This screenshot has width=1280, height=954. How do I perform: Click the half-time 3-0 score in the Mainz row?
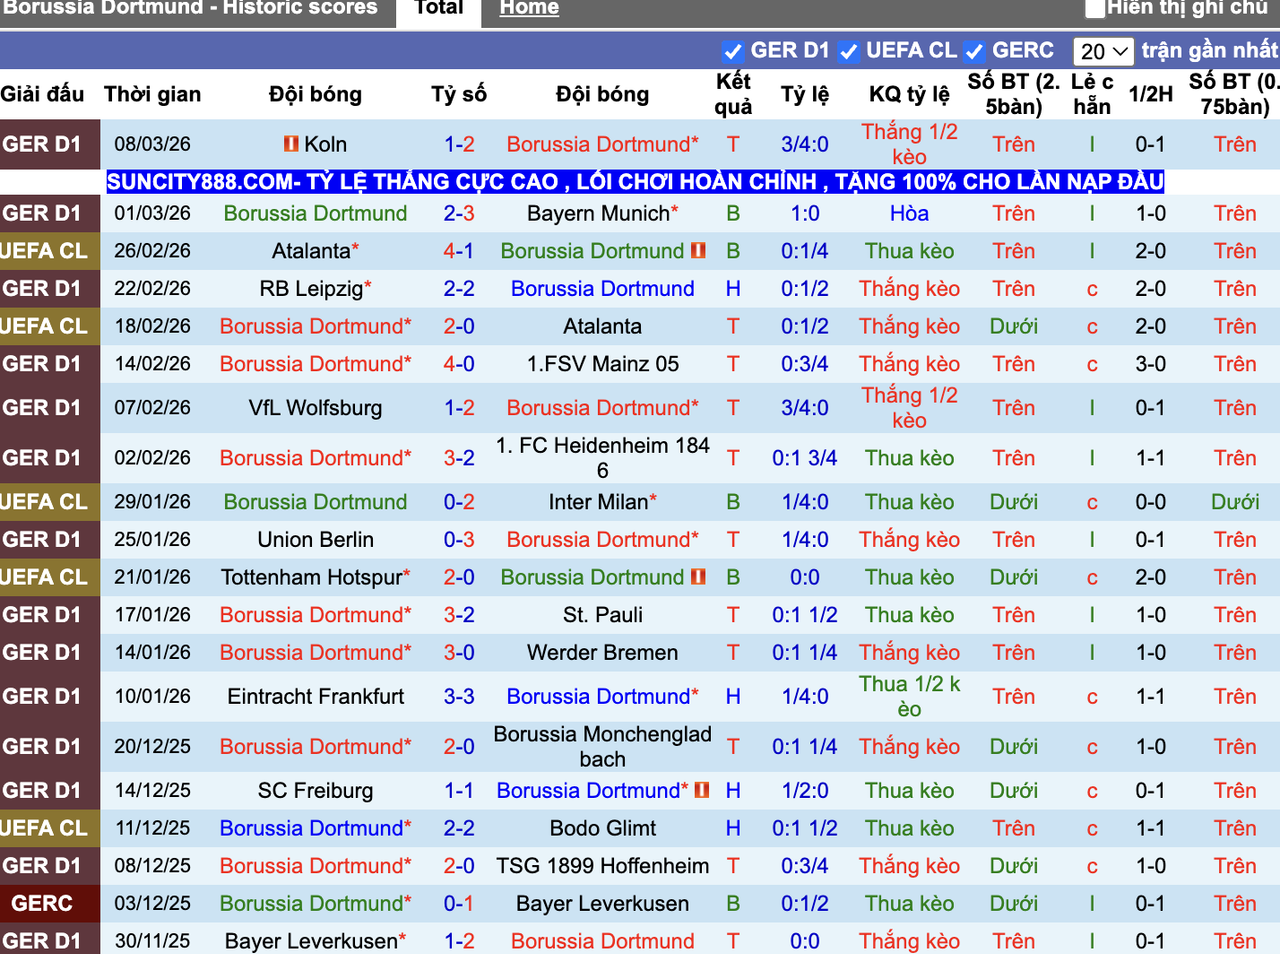tap(1150, 364)
